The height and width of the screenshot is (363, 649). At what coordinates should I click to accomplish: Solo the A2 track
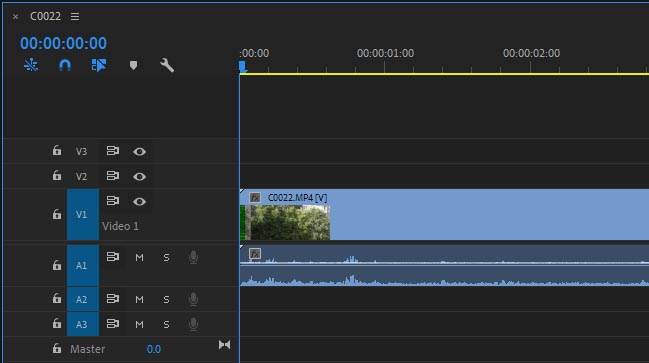[166, 299]
